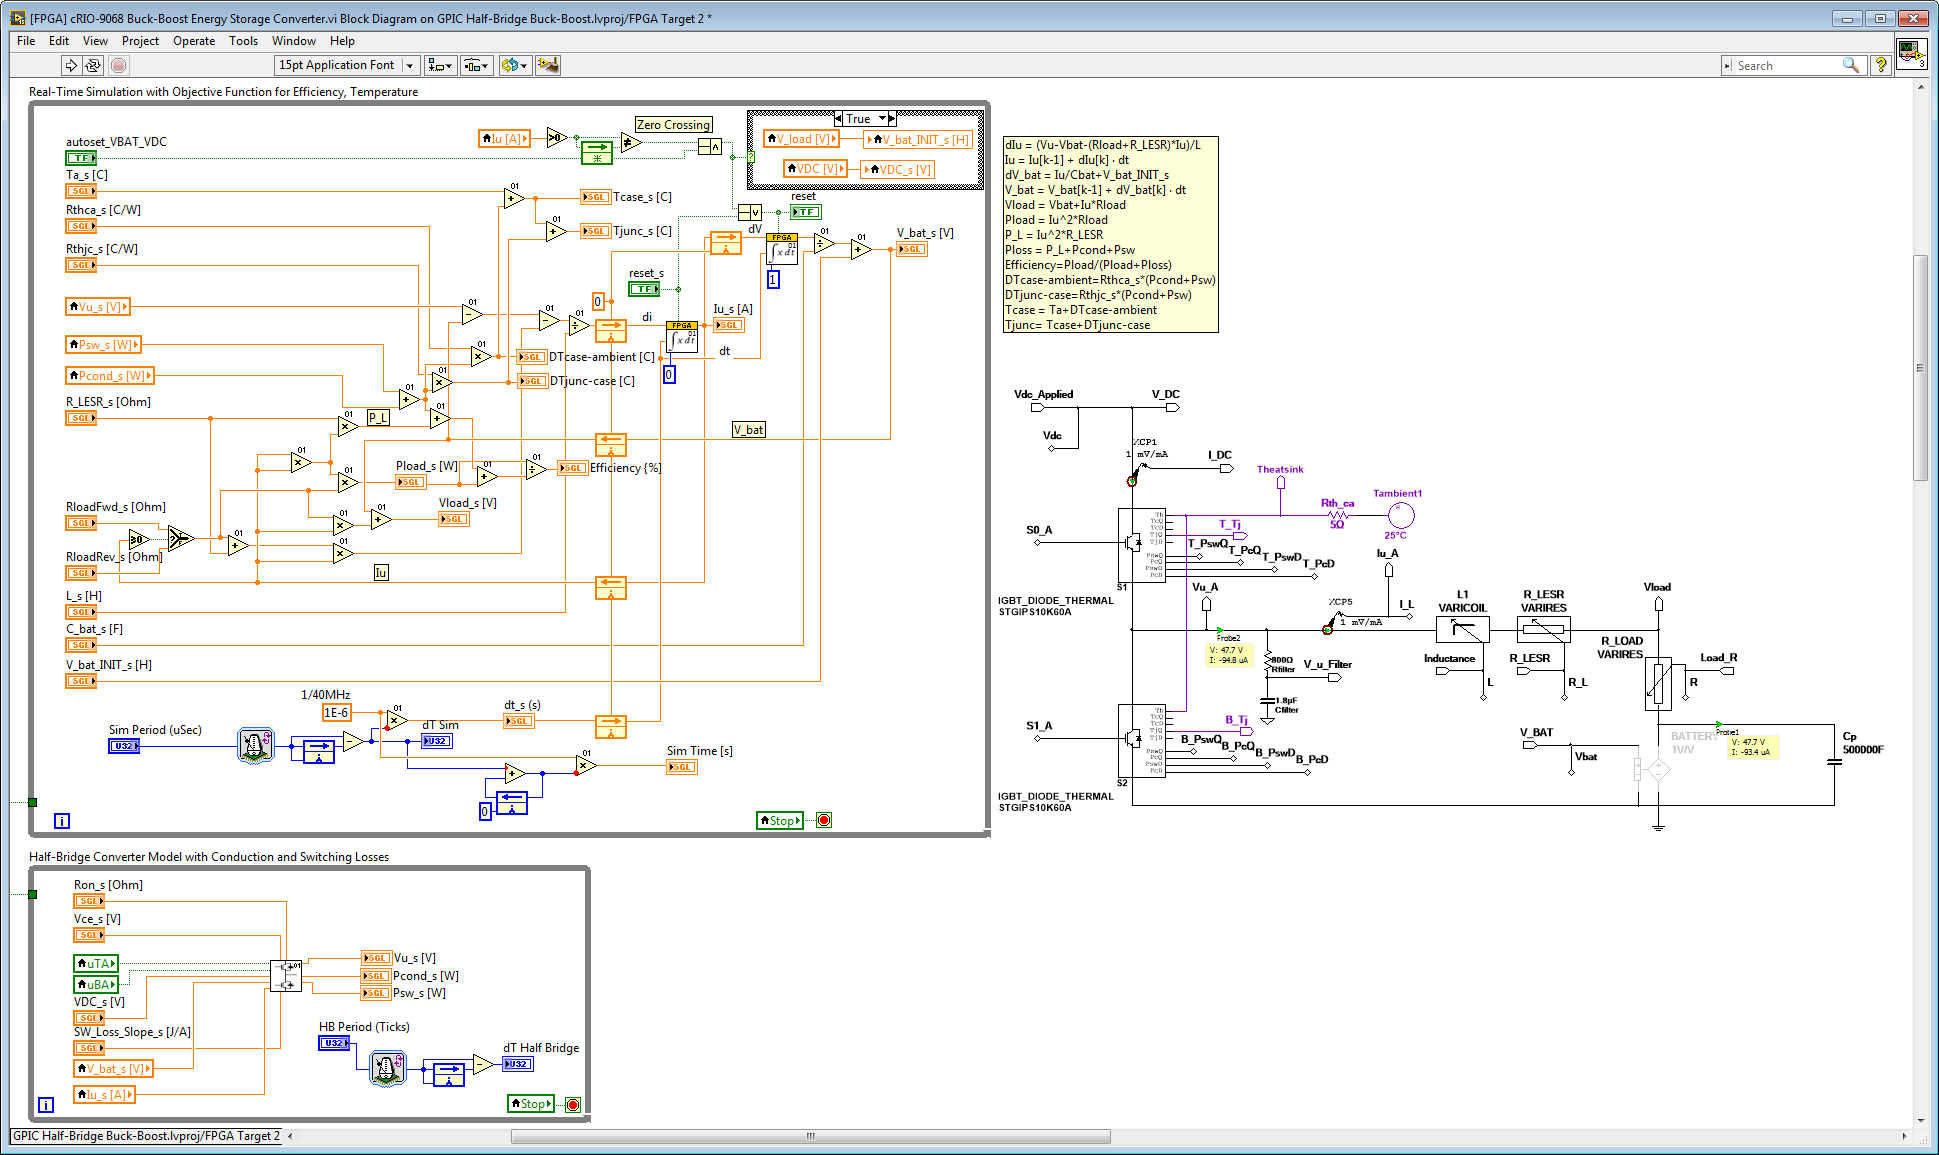Image resolution: width=1939 pixels, height=1155 pixels.
Task: Open the Window menu
Action: [x=294, y=41]
